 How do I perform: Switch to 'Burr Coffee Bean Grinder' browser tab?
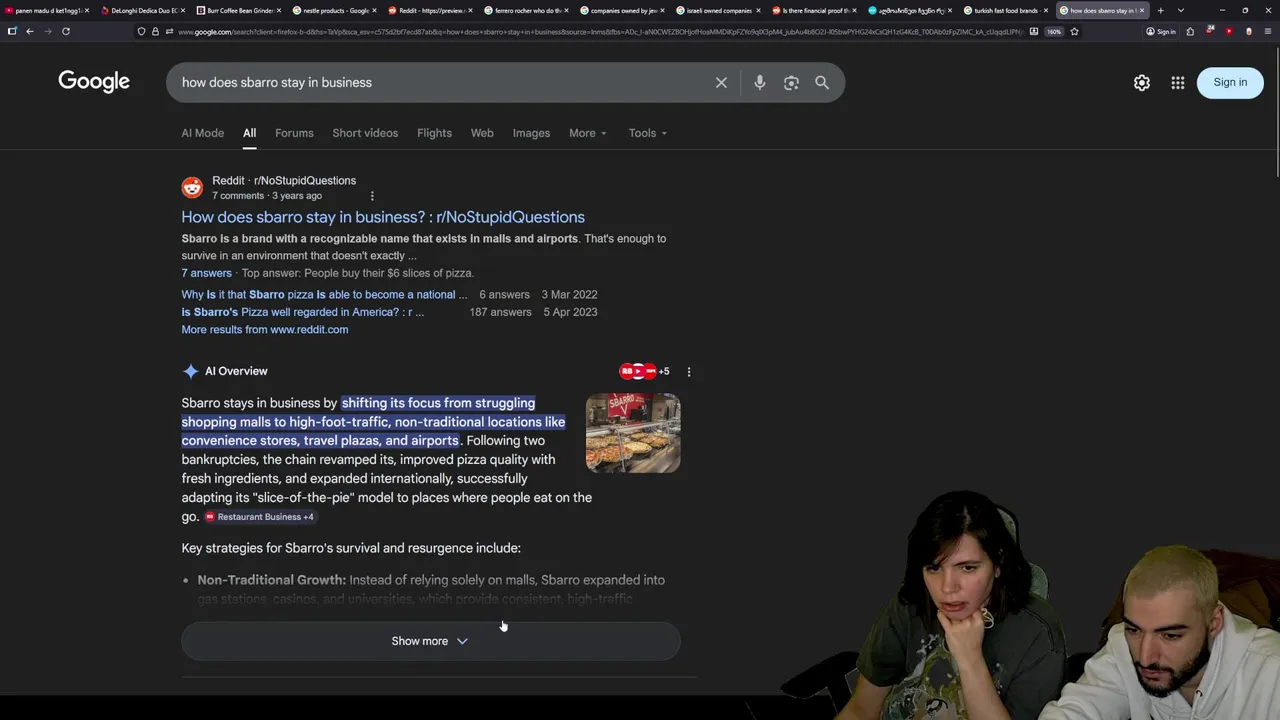pos(240,10)
